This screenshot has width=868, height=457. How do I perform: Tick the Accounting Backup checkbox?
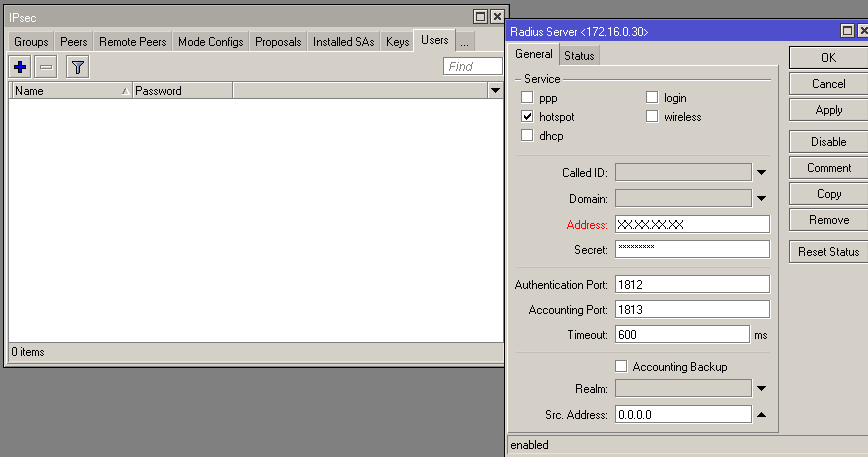[621, 366]
